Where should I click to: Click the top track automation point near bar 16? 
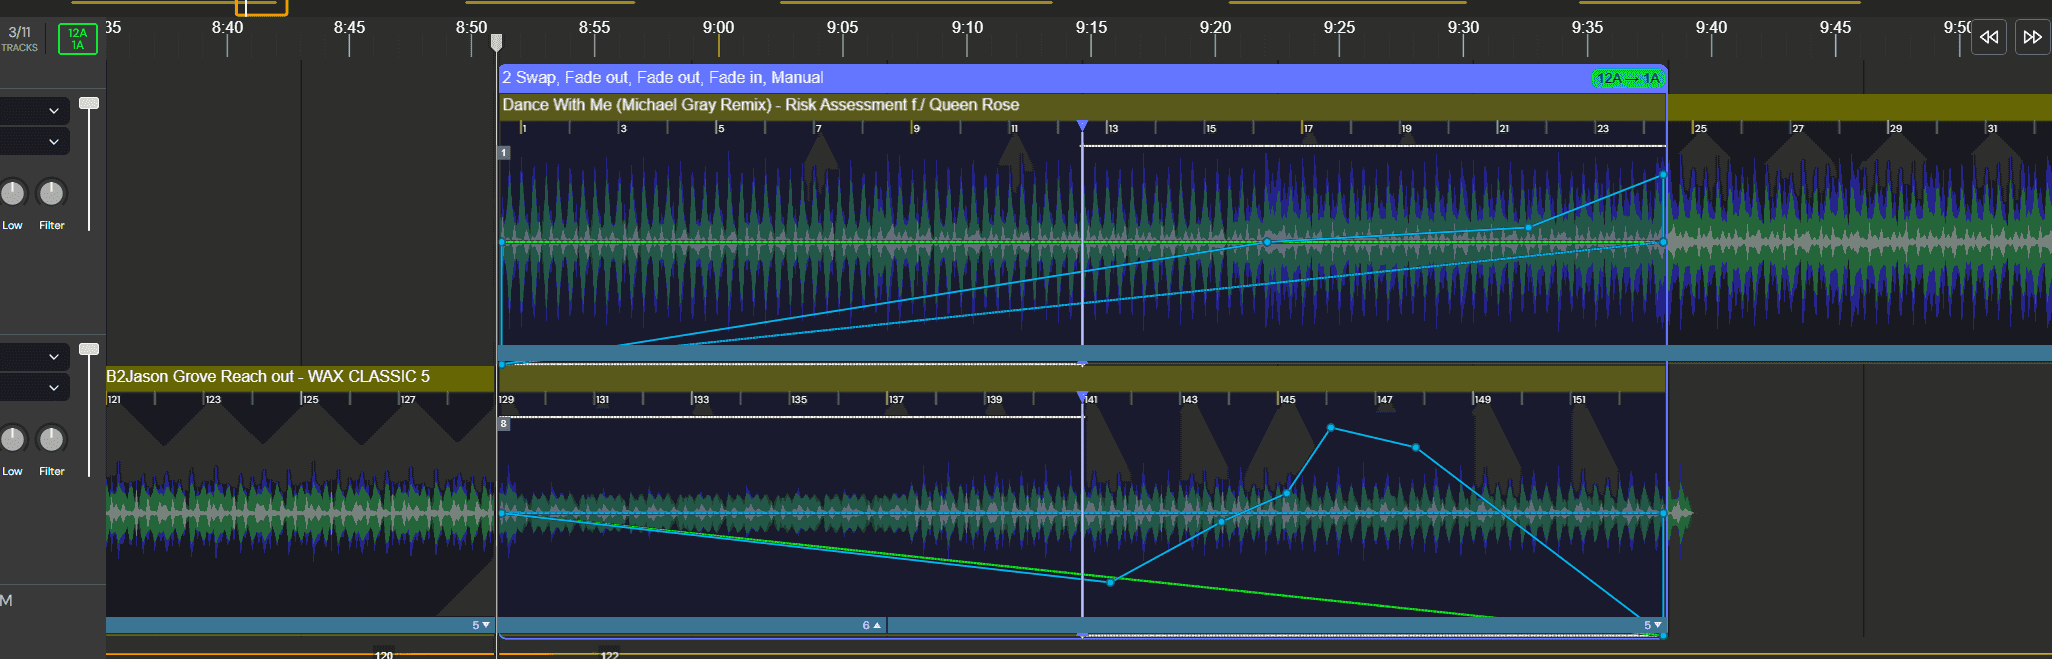(1267, 242)
